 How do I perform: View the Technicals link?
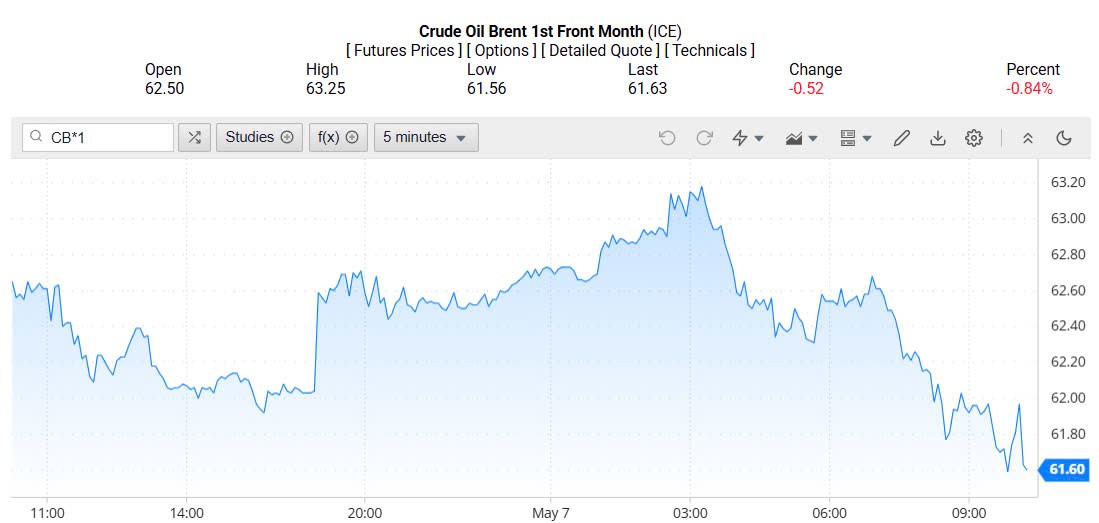[712, 50]
